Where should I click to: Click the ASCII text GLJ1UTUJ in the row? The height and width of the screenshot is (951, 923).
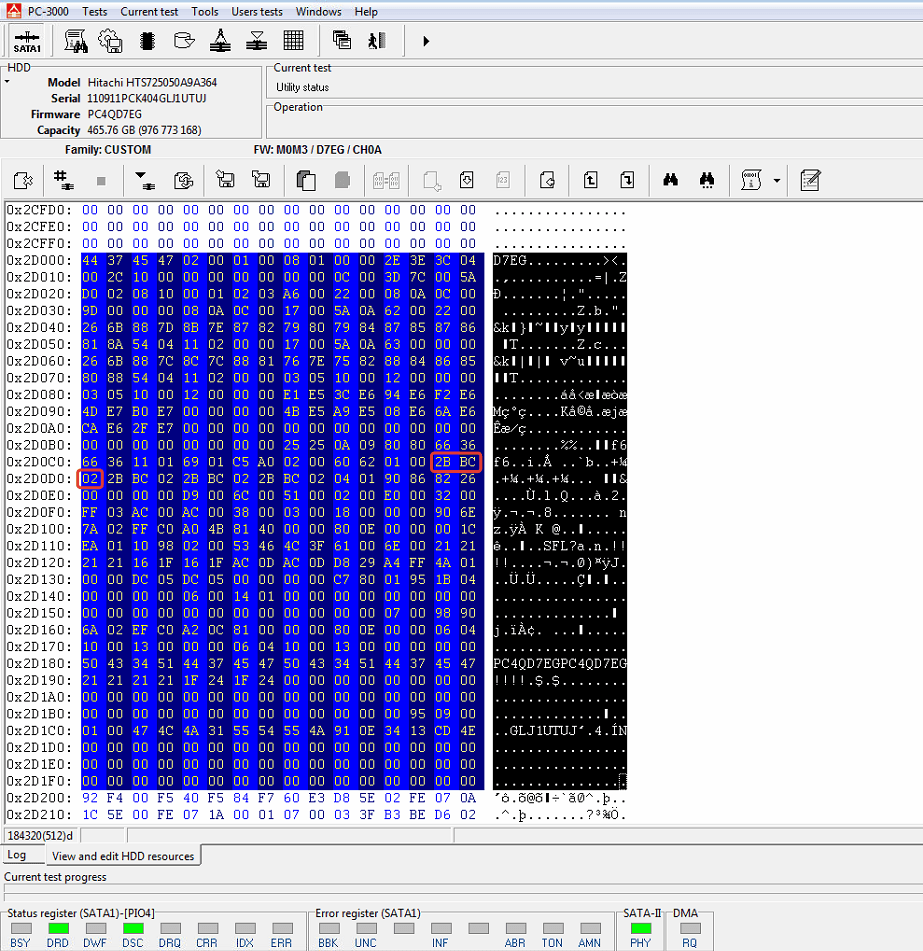[x=543, y=731]
